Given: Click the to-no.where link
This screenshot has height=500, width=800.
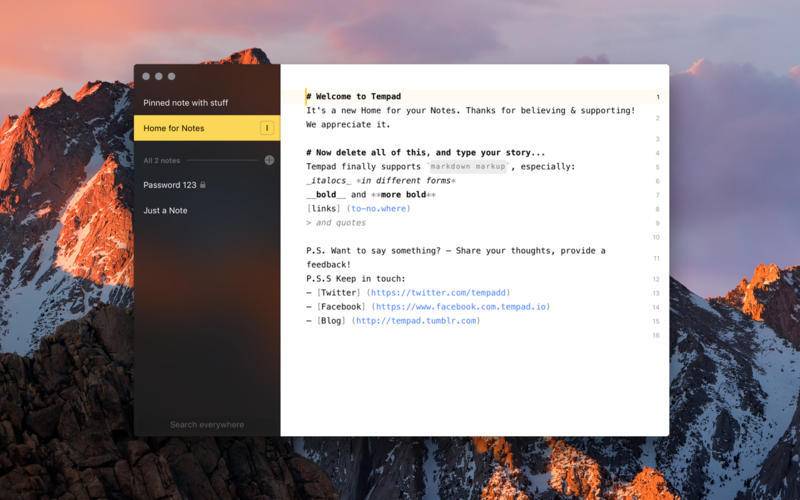Looking at the screenshot, I should (379, 208).
